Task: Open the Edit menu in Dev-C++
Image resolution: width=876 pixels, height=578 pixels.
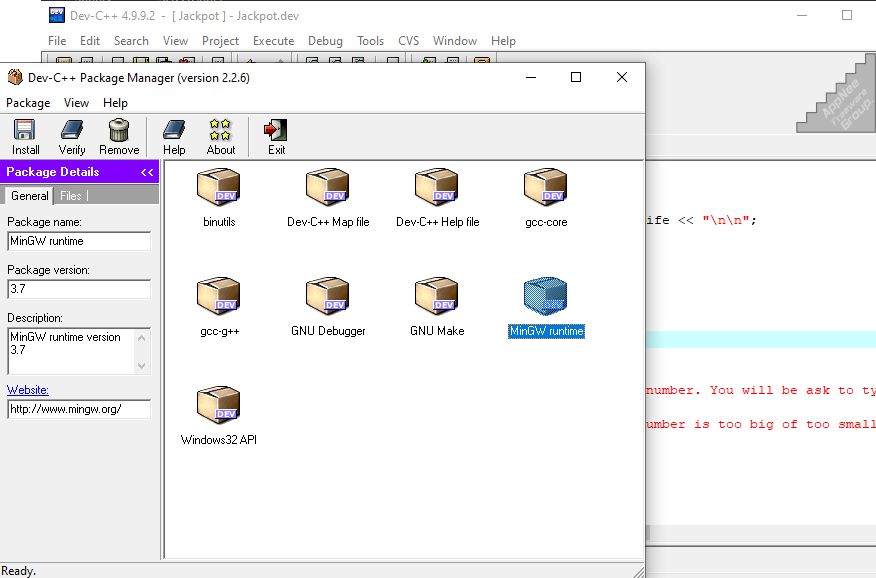Action: coord(89,41)
